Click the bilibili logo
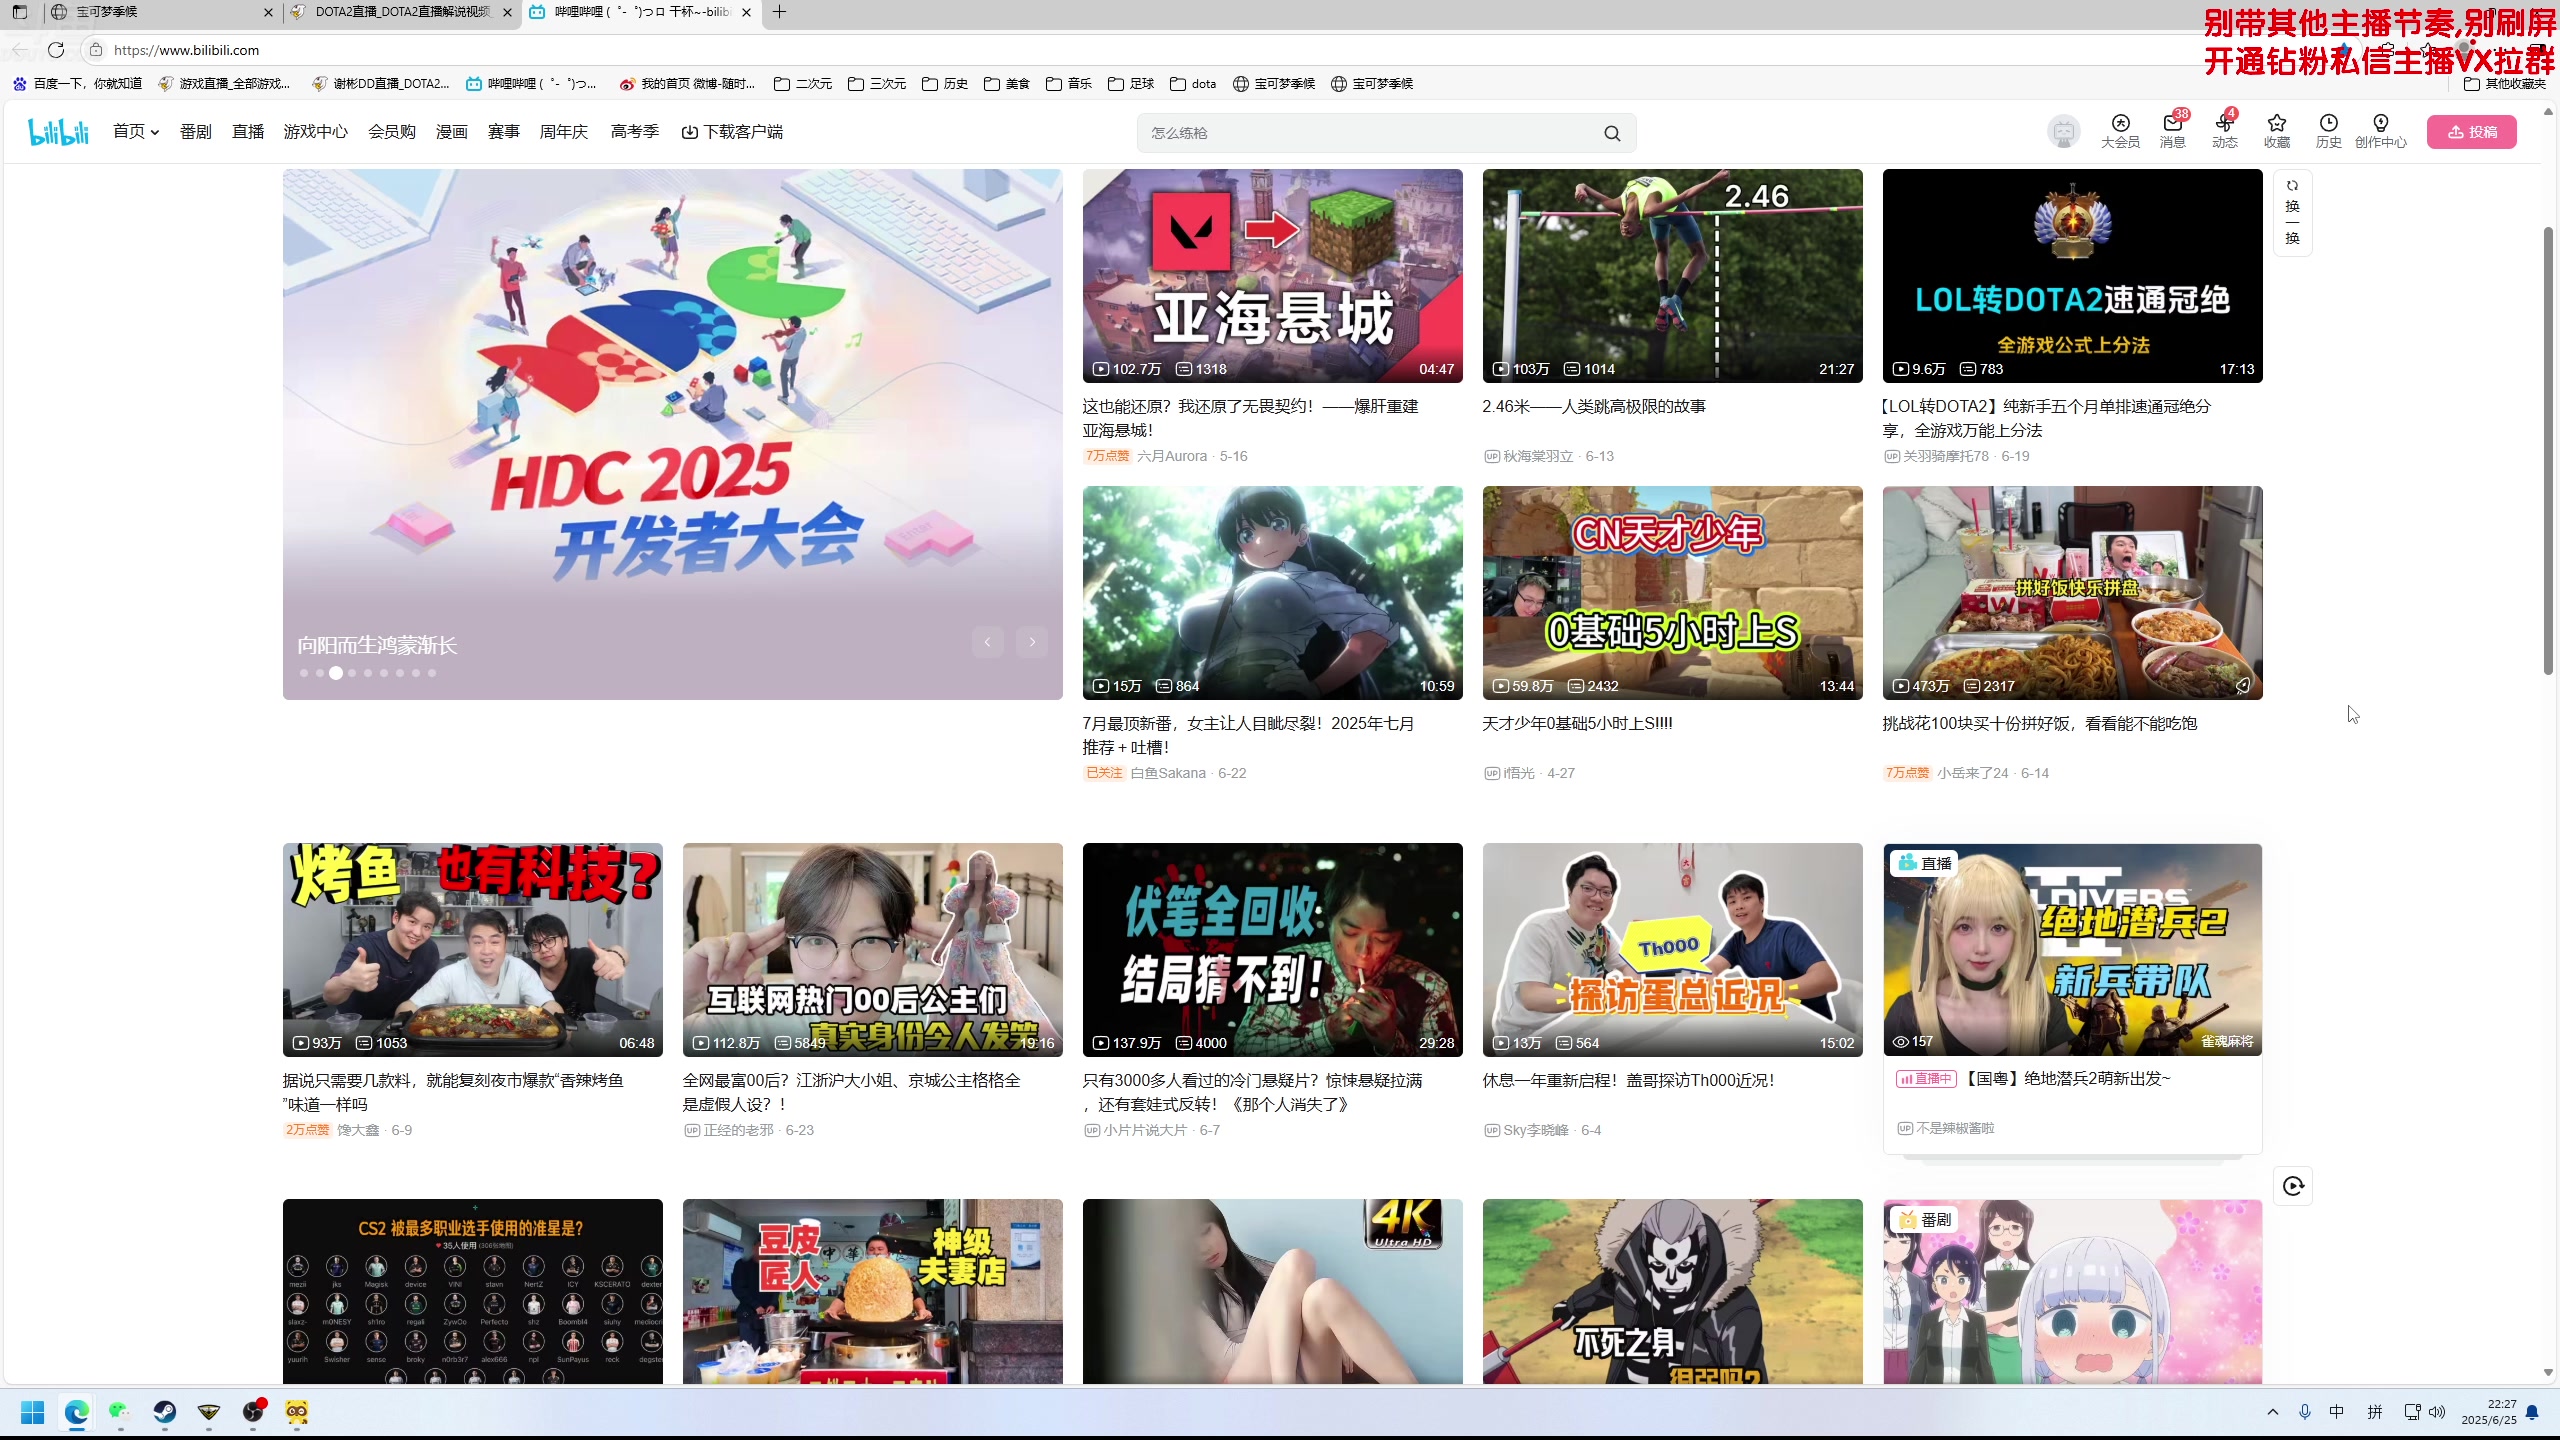This screenshot has width=2560, height=1440. [x=58, y=132]
